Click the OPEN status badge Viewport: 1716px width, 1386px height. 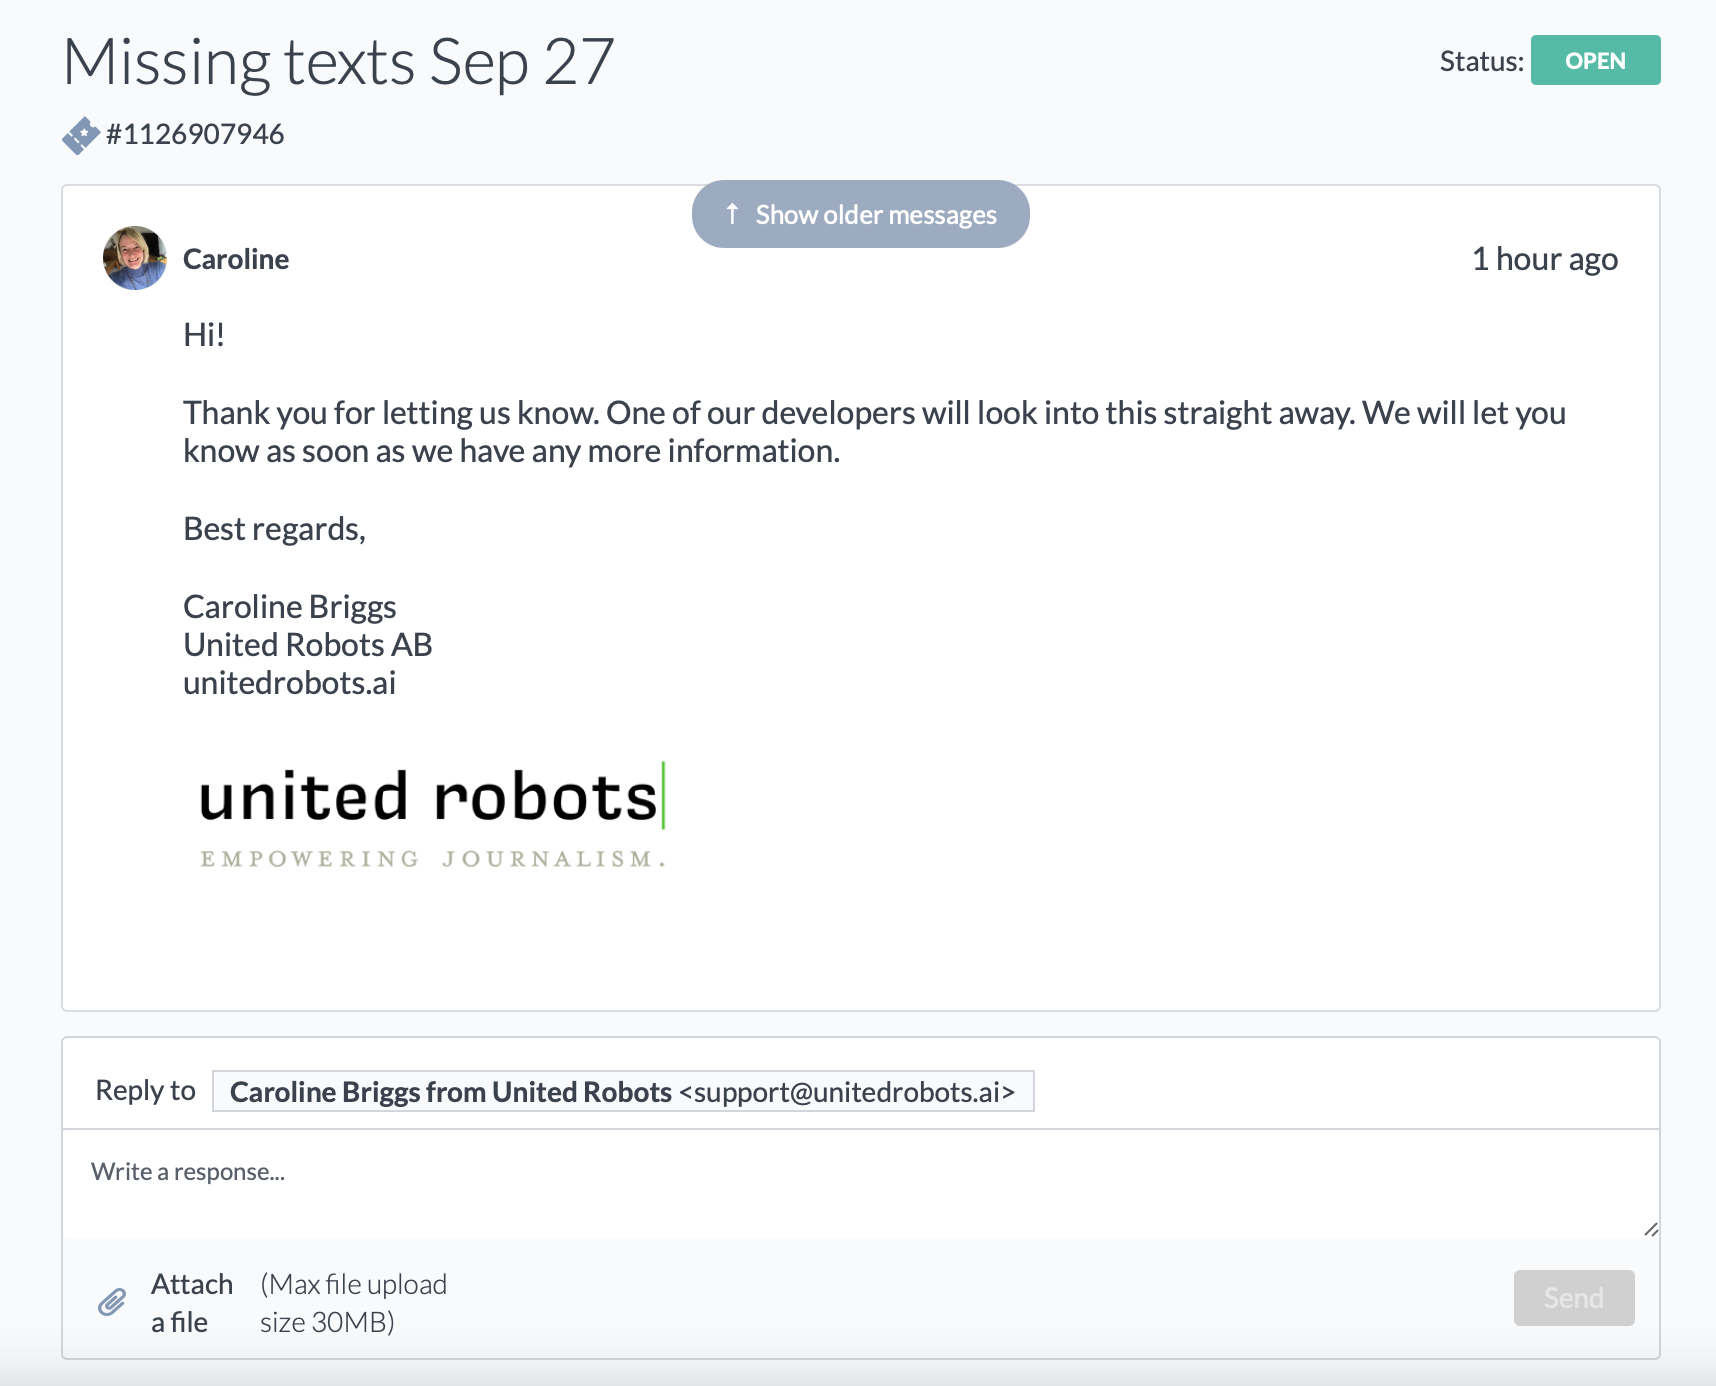pos(1595,60)
